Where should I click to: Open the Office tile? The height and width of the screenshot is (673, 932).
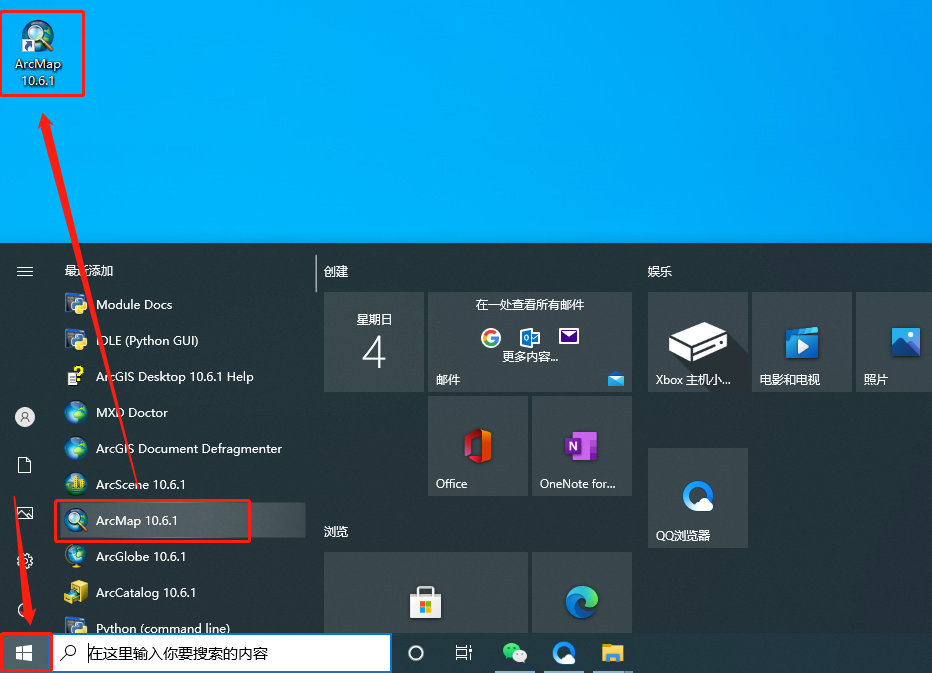pos(478,446)
